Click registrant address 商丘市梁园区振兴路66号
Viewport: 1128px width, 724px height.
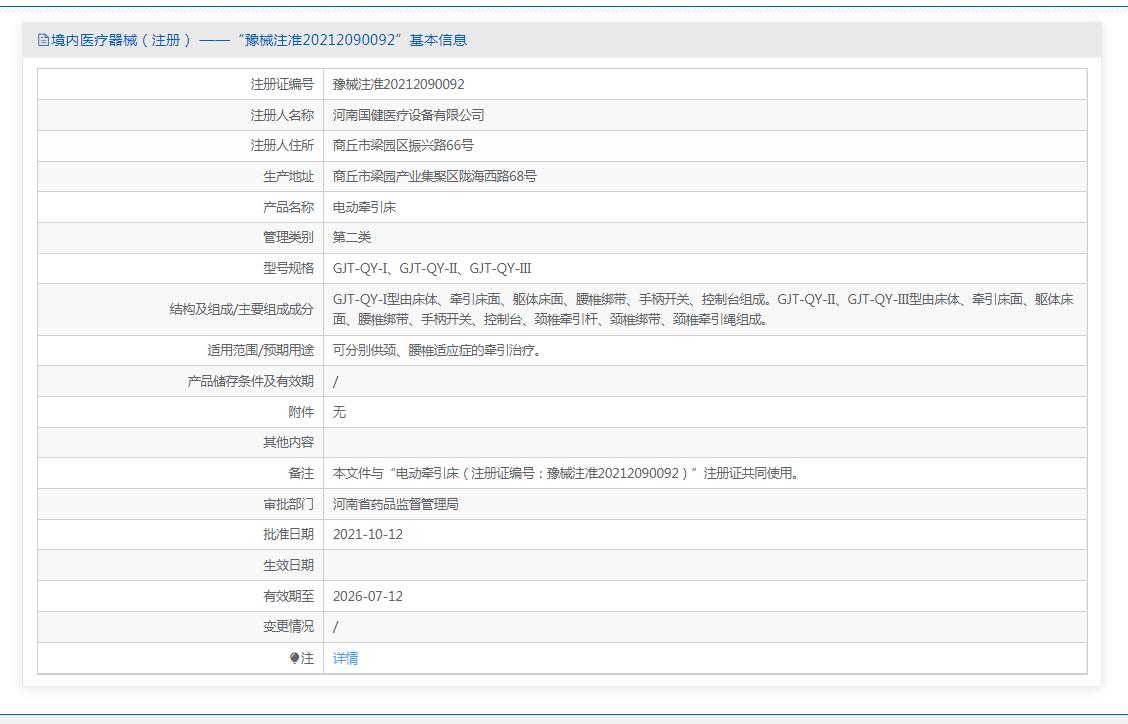tap(403, 145)
